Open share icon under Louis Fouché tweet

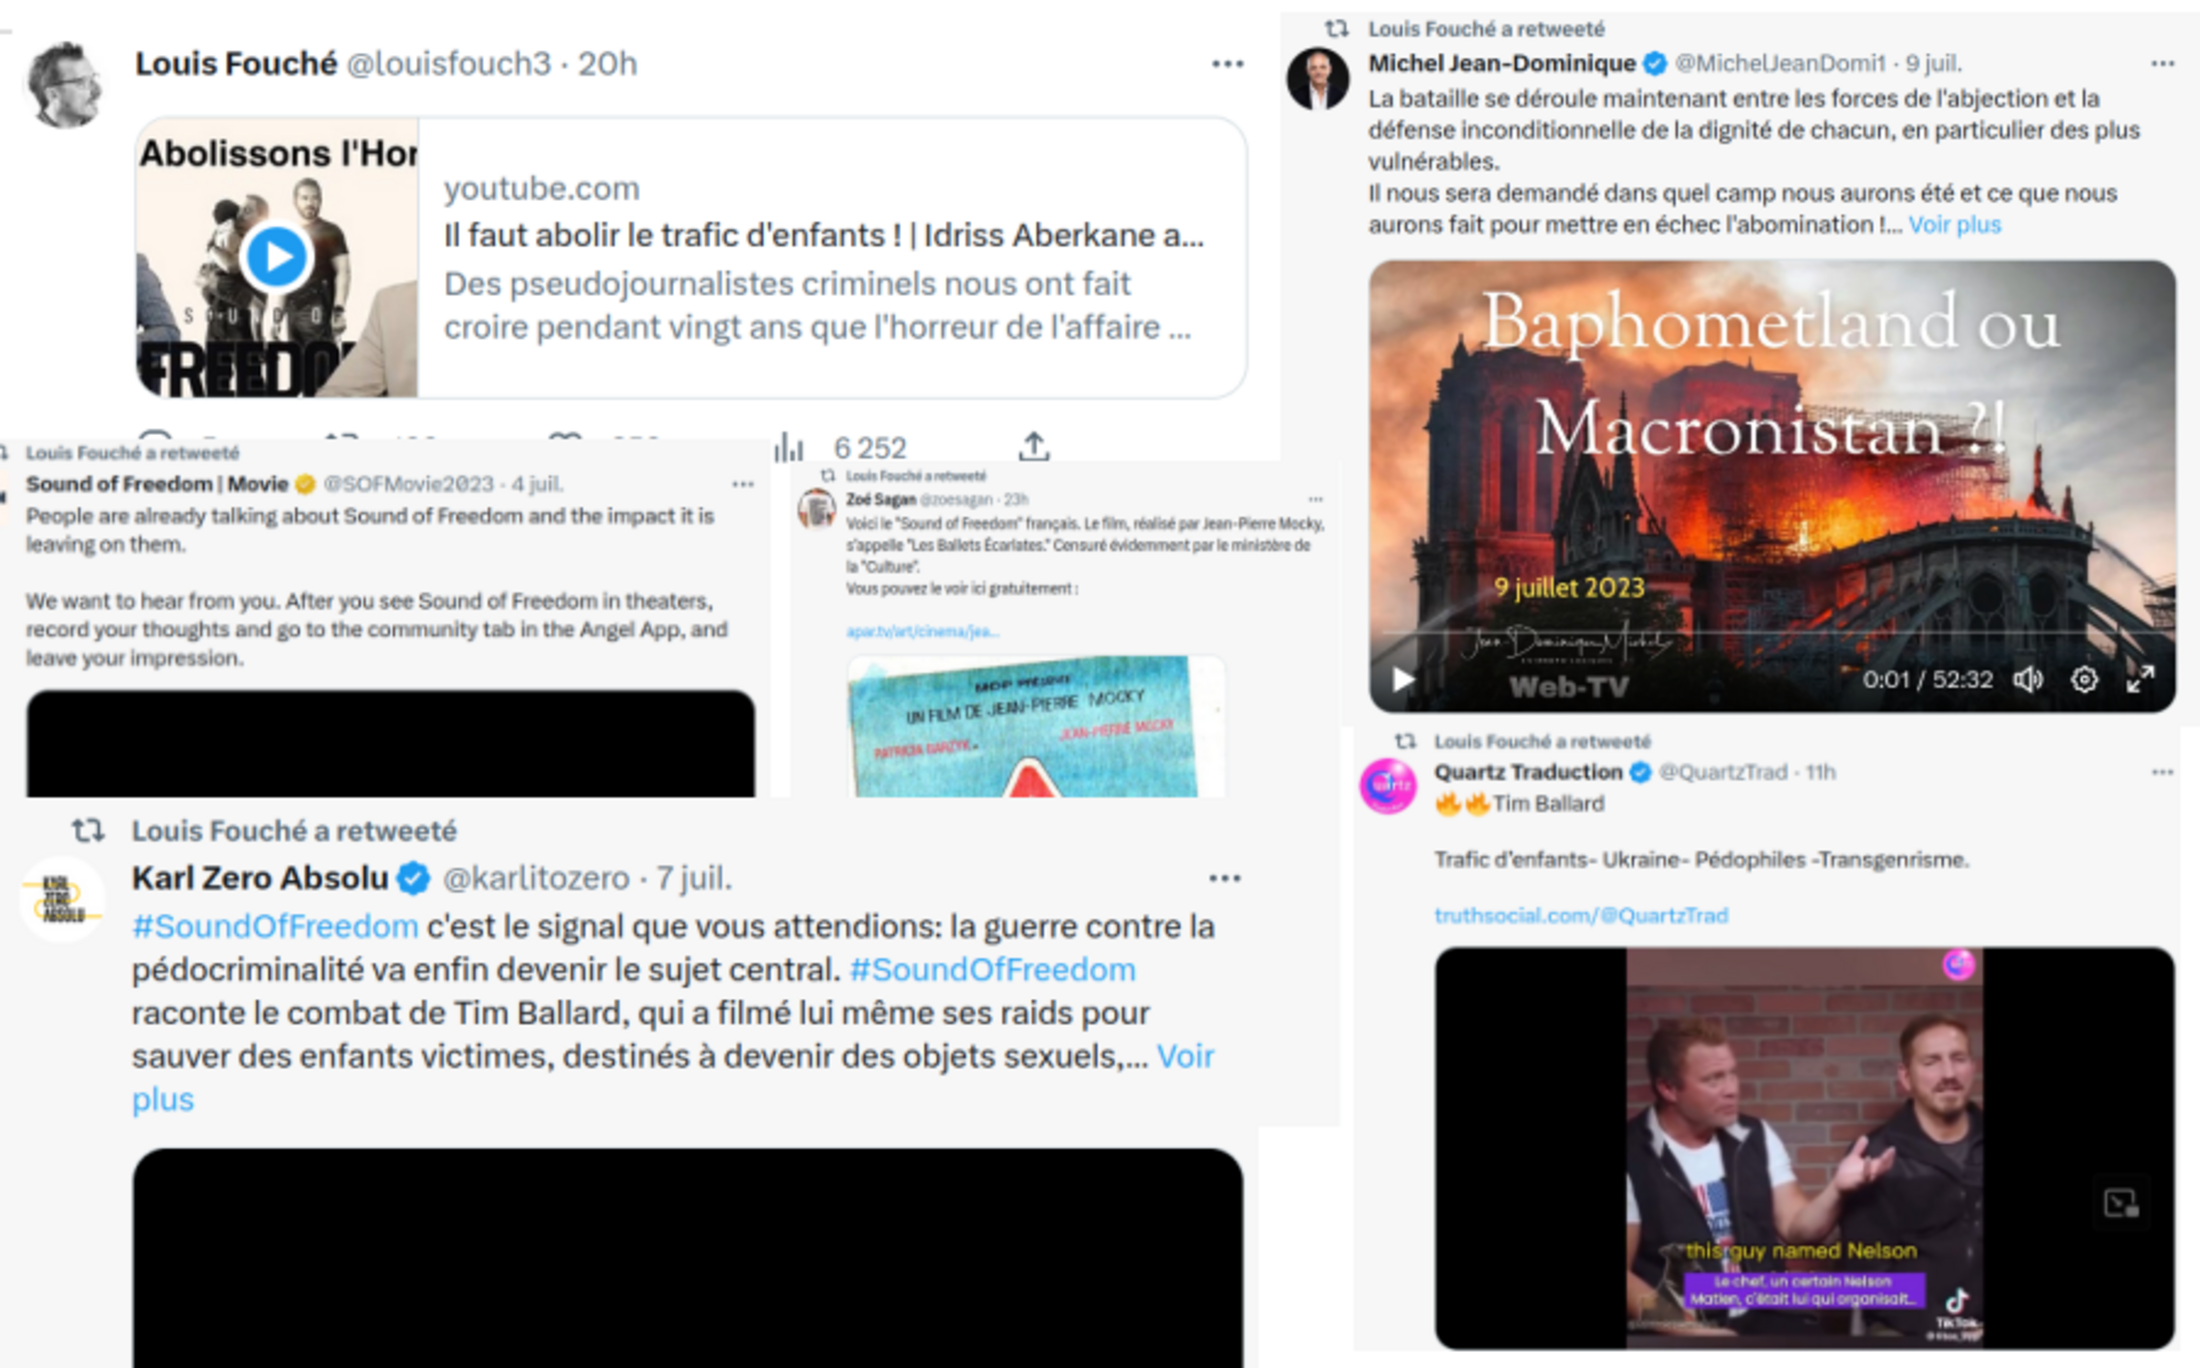pyautogui.click(x=1034, y=446)
